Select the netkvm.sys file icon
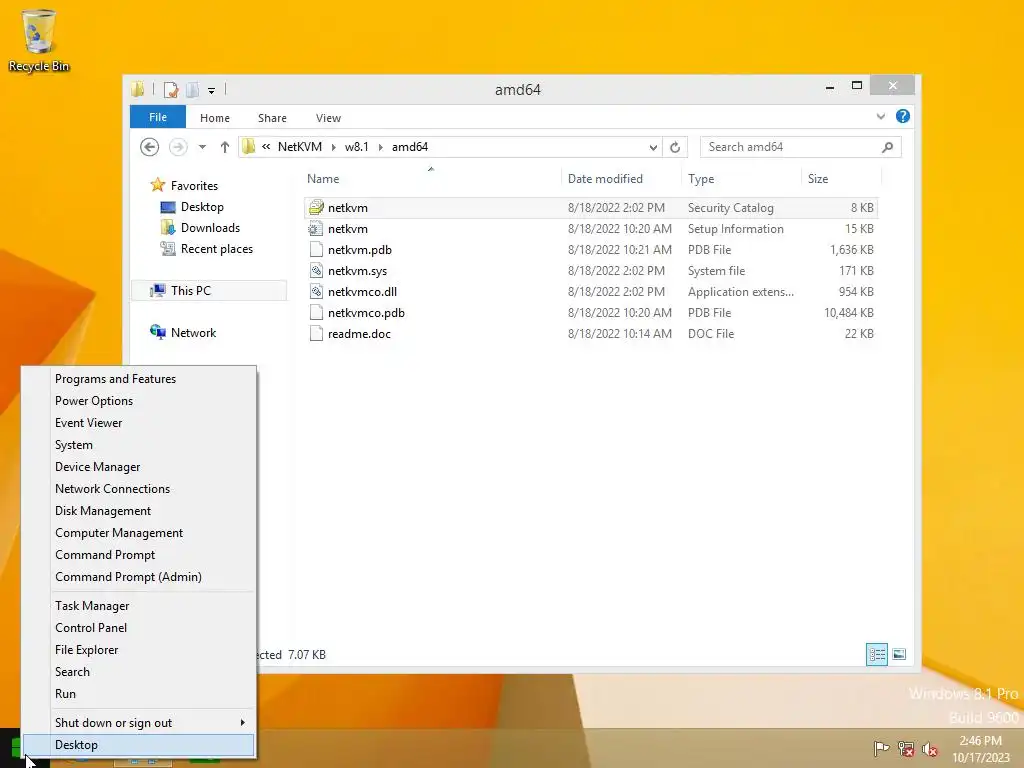The width and height of the screenshot is (1024, 768). (316, 270)
